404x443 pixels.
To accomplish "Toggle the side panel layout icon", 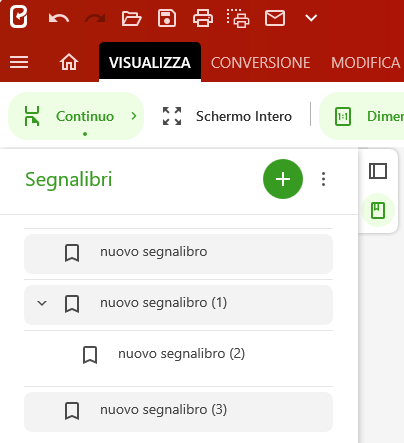I will (x=378, y=171).
